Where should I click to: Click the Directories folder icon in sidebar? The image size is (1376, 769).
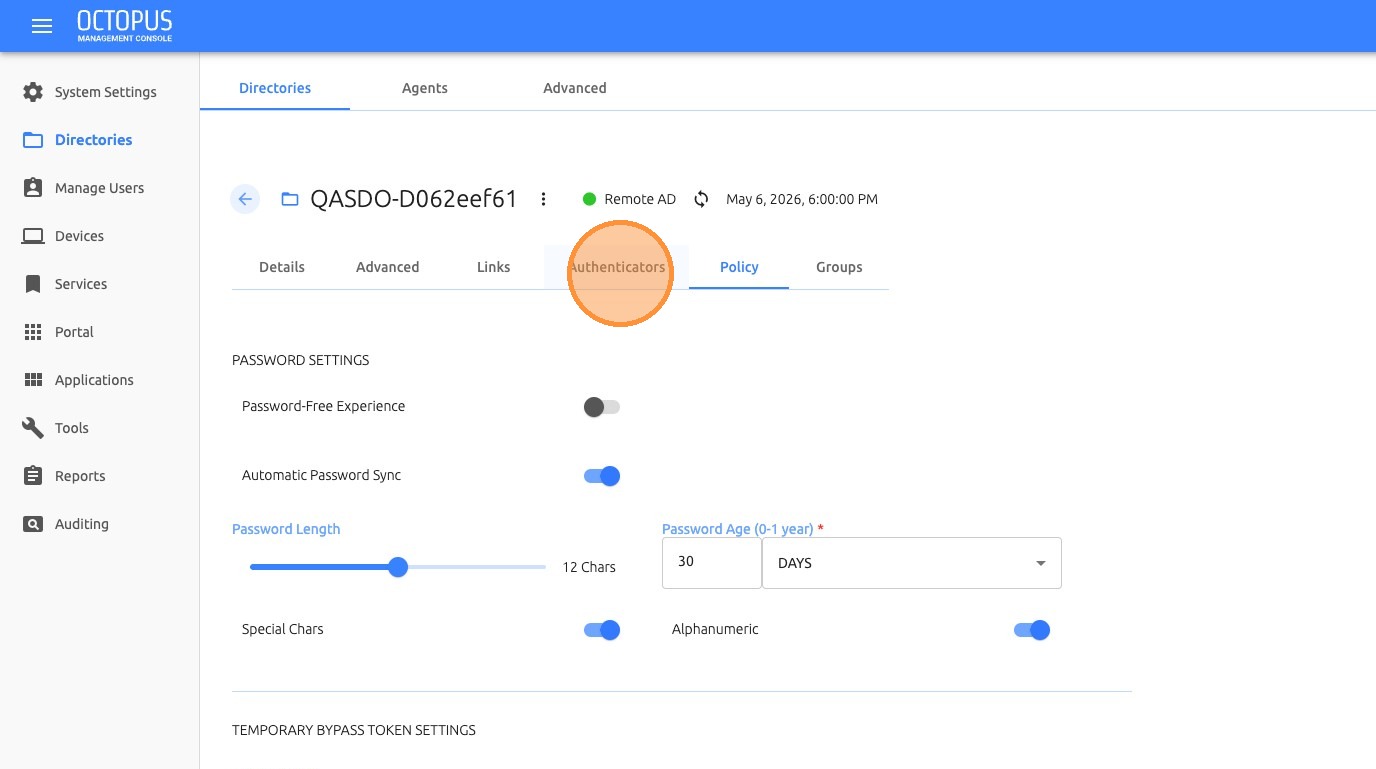point(33,140)
